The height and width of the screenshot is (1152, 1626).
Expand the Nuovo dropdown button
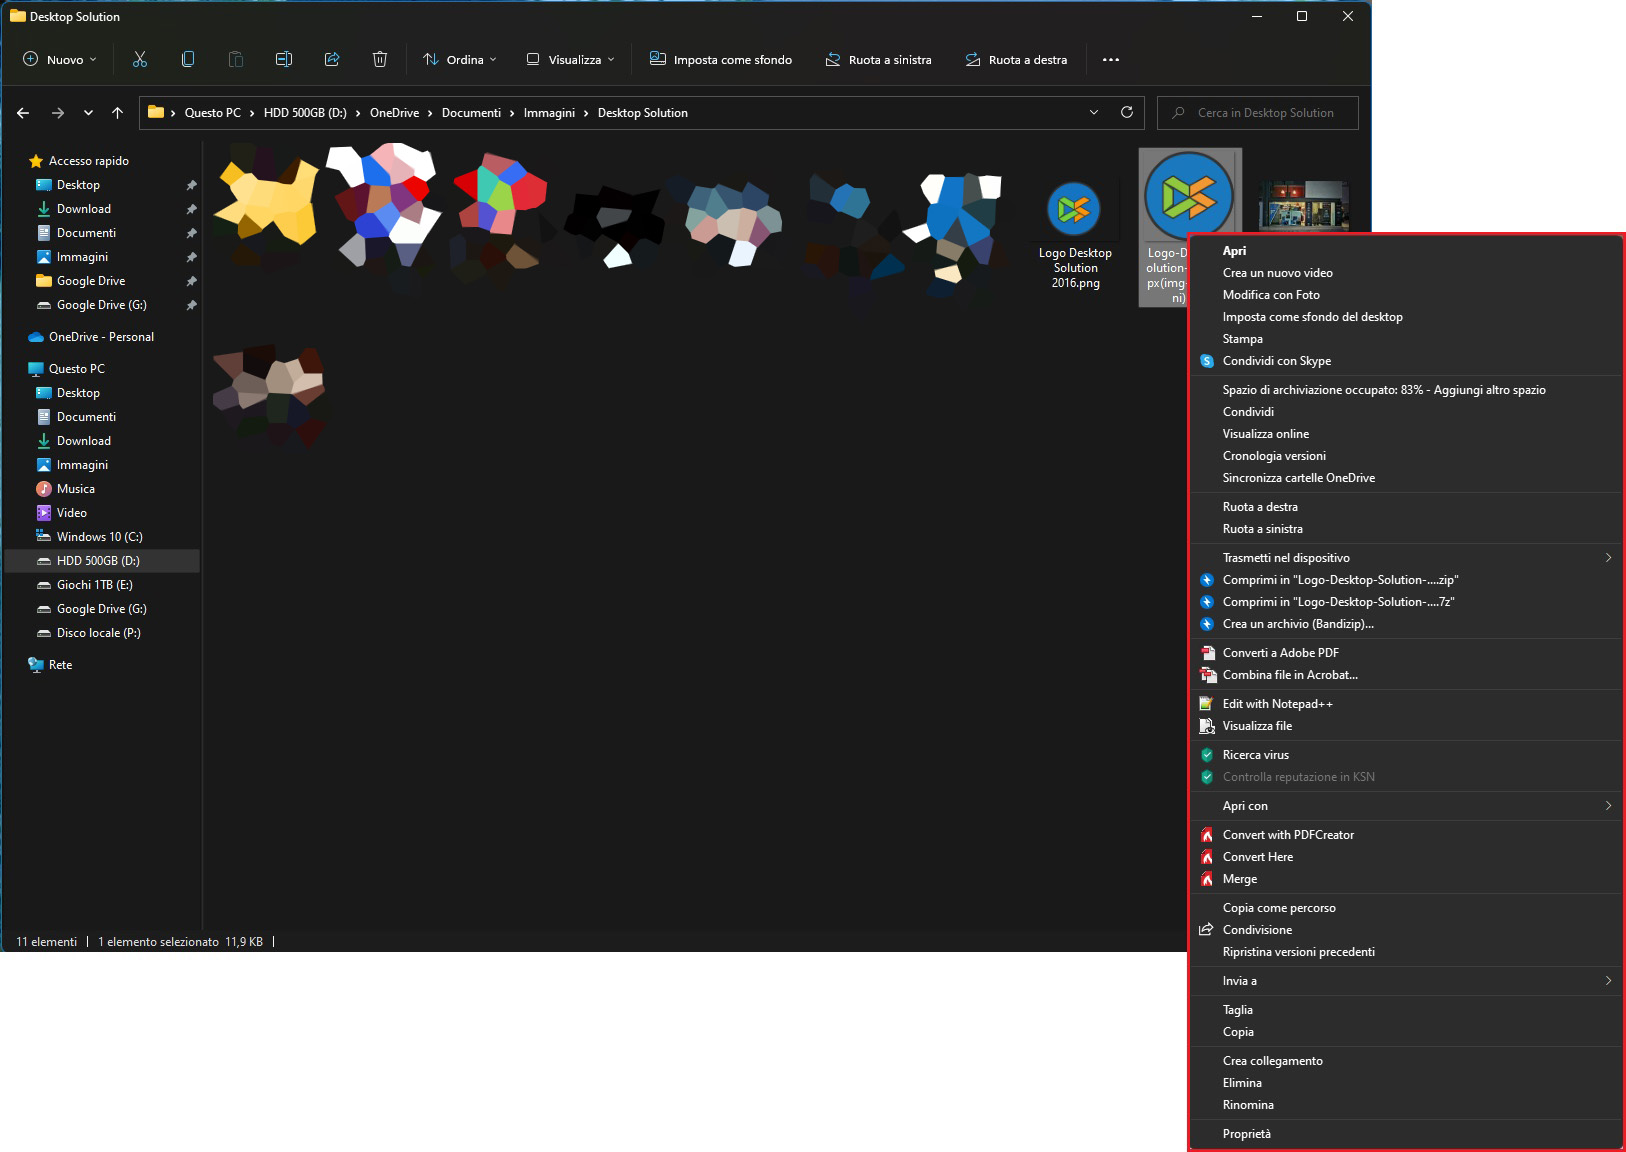[60, 60]
